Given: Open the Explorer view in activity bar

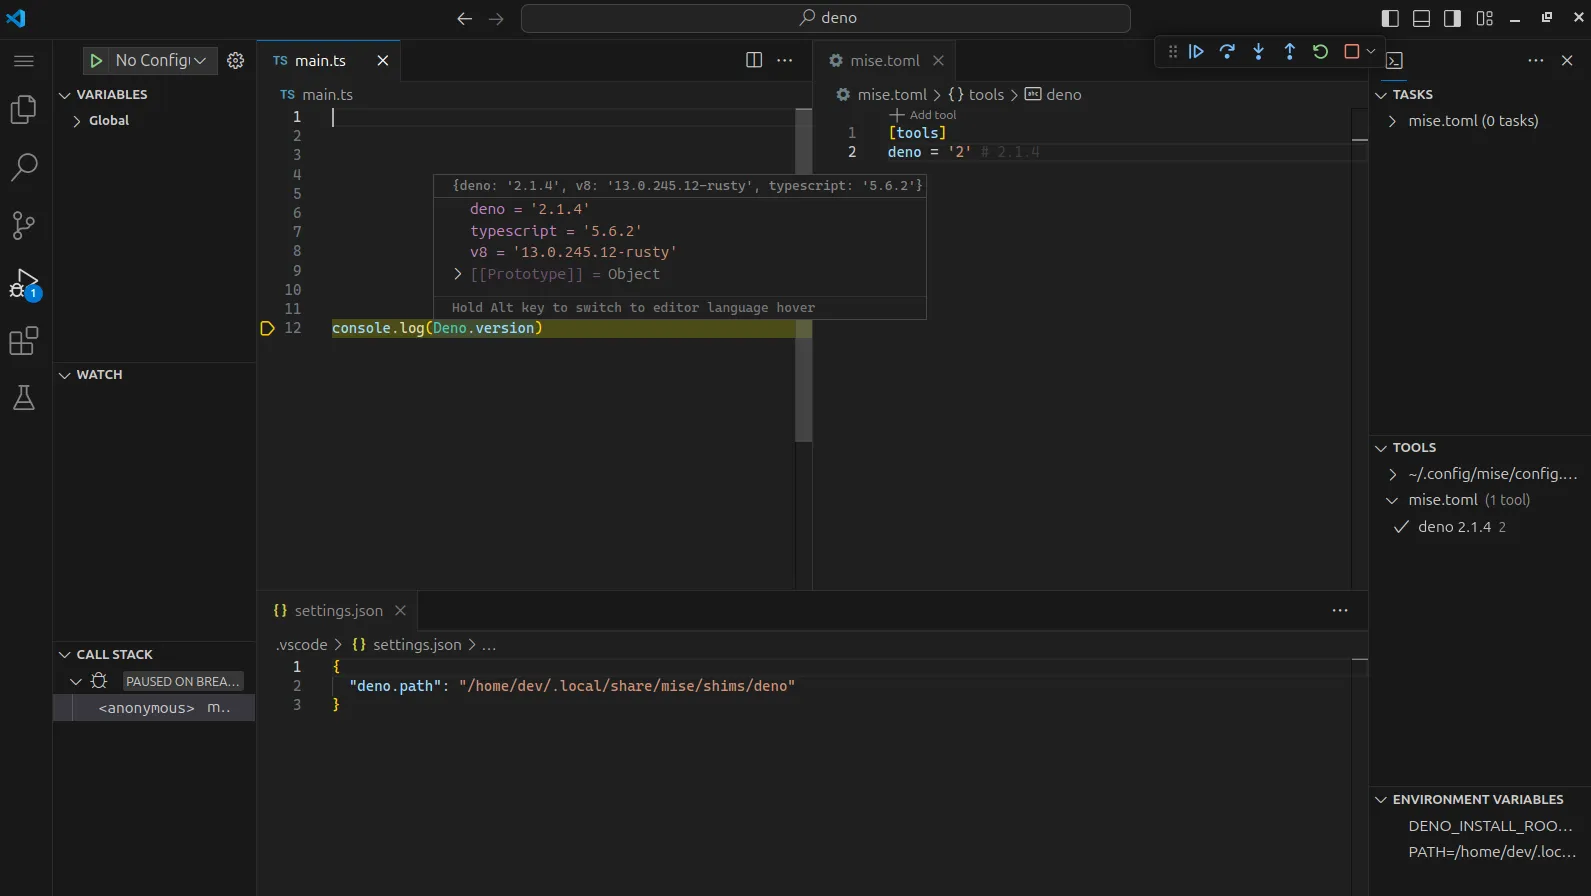Looking at the screenshot, I should [24, 109].
